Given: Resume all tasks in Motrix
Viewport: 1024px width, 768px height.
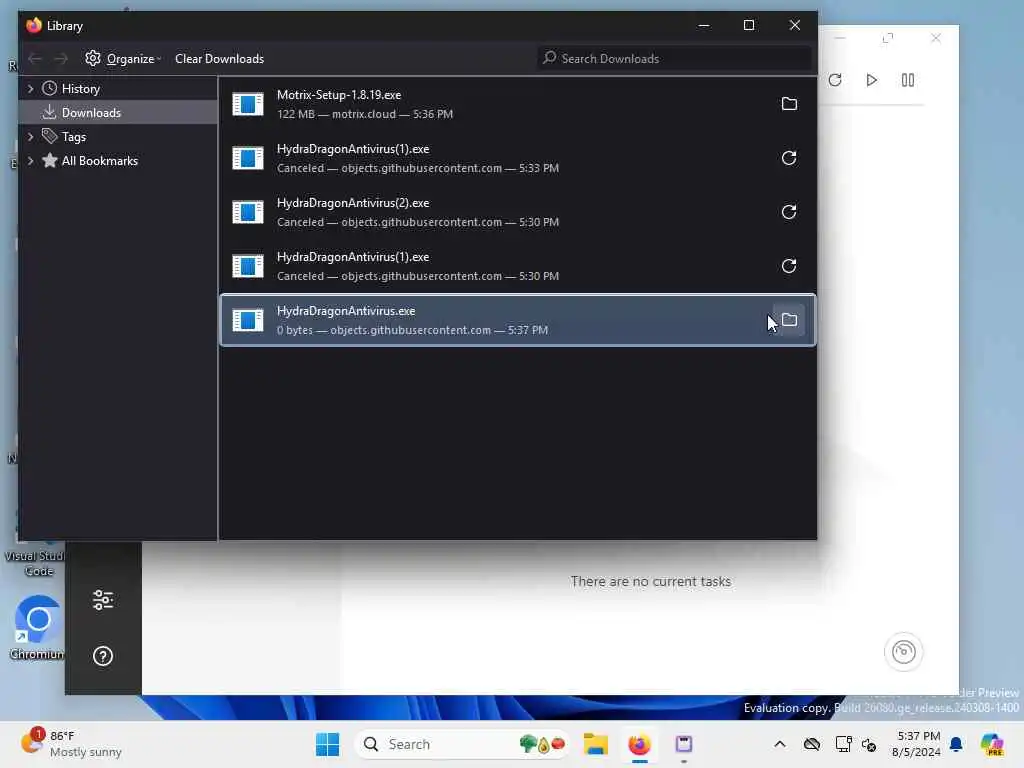Looking at the screenshot, I should pyautogui.click(x=871, y=80).
